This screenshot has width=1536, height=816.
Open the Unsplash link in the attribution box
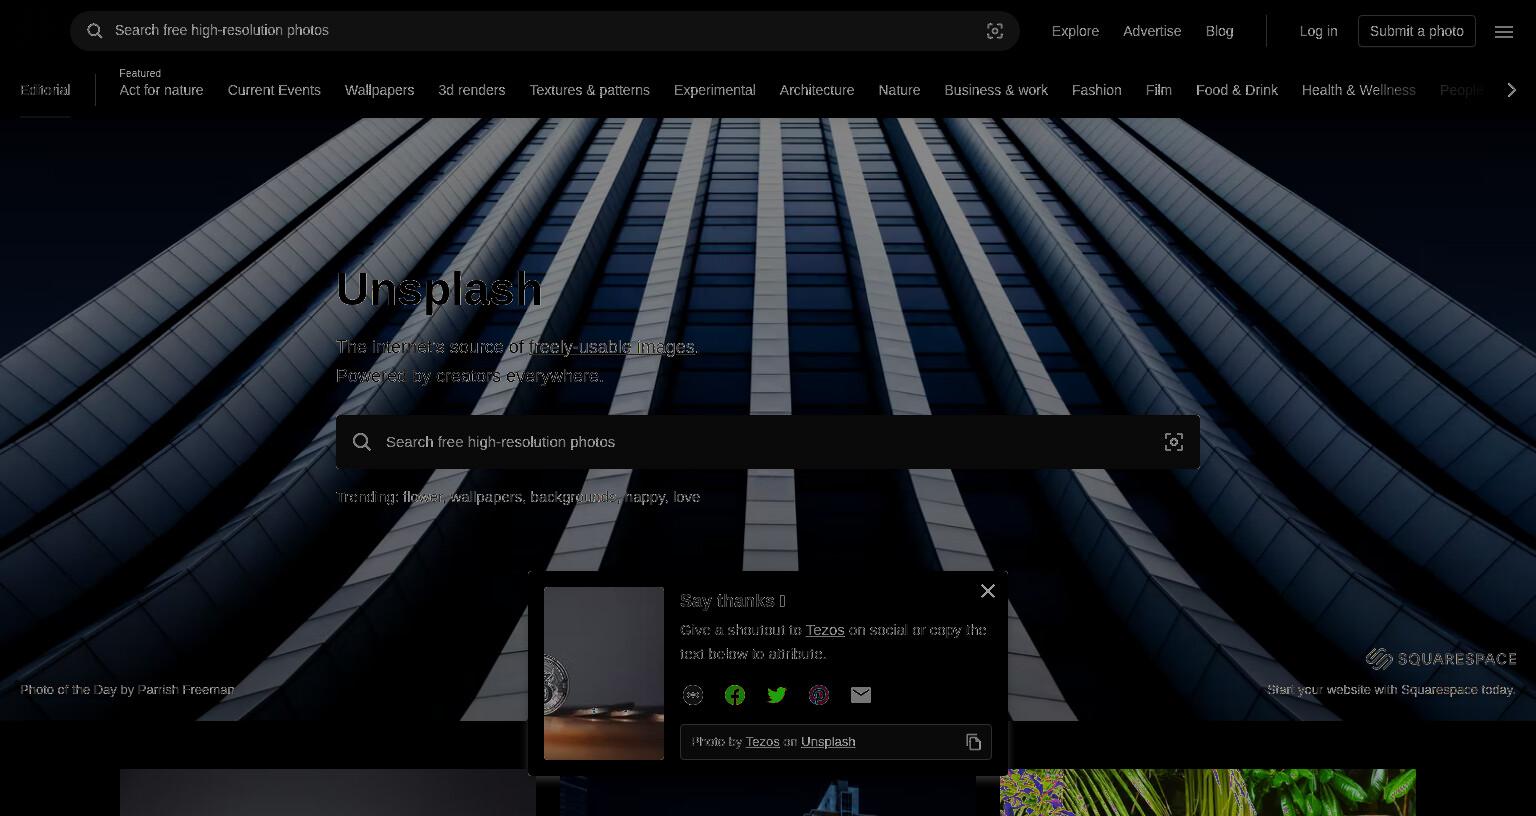pos(828,742)
